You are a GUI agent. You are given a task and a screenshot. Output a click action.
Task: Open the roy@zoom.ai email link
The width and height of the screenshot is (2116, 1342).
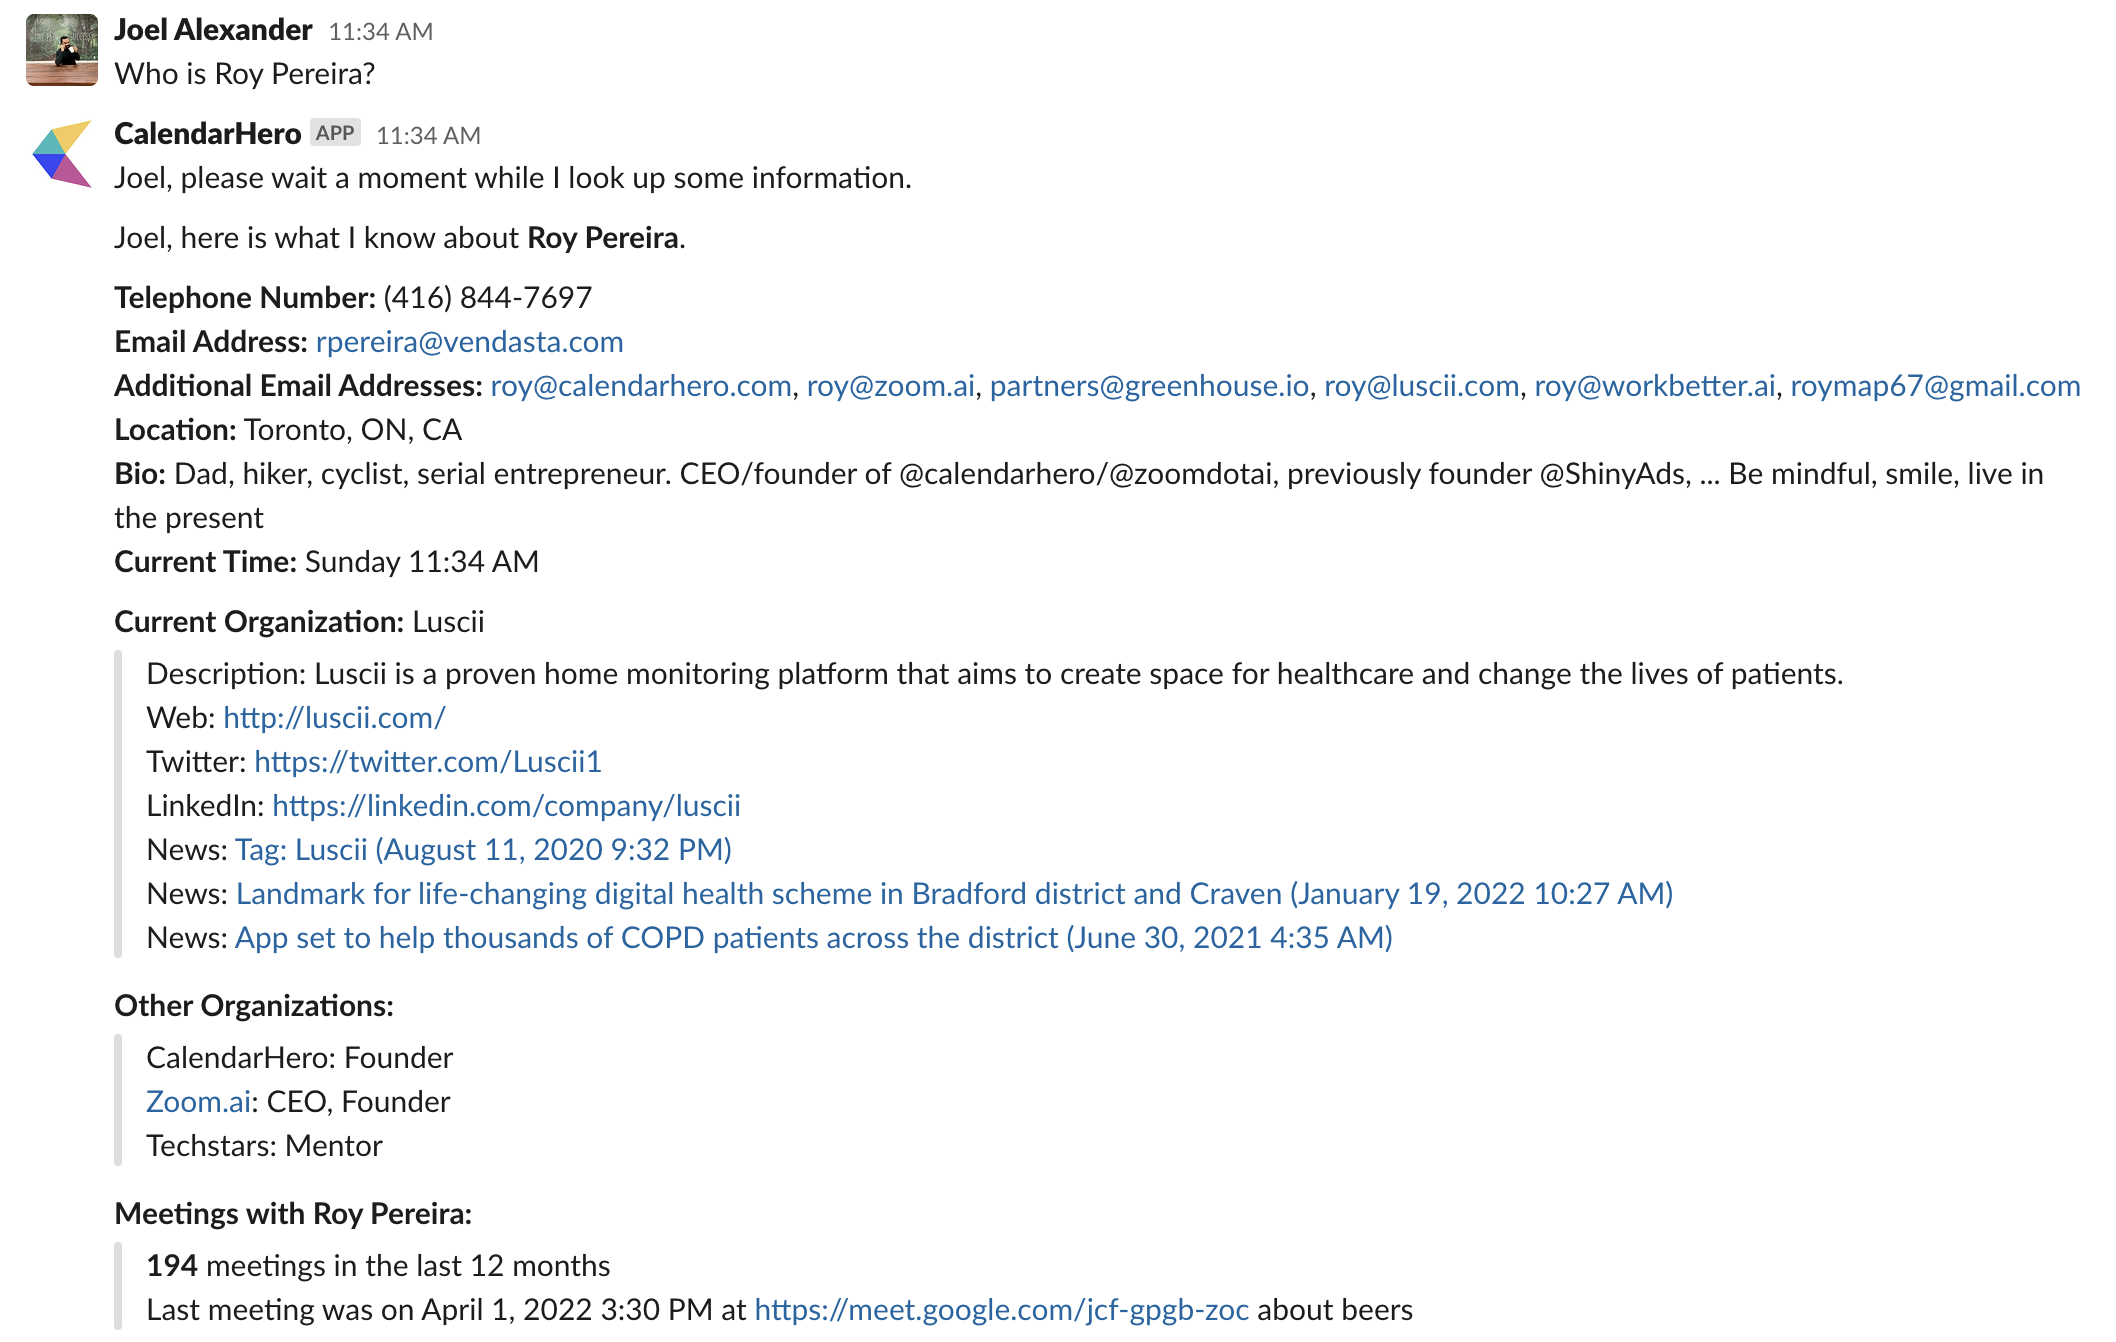[890, 386]
